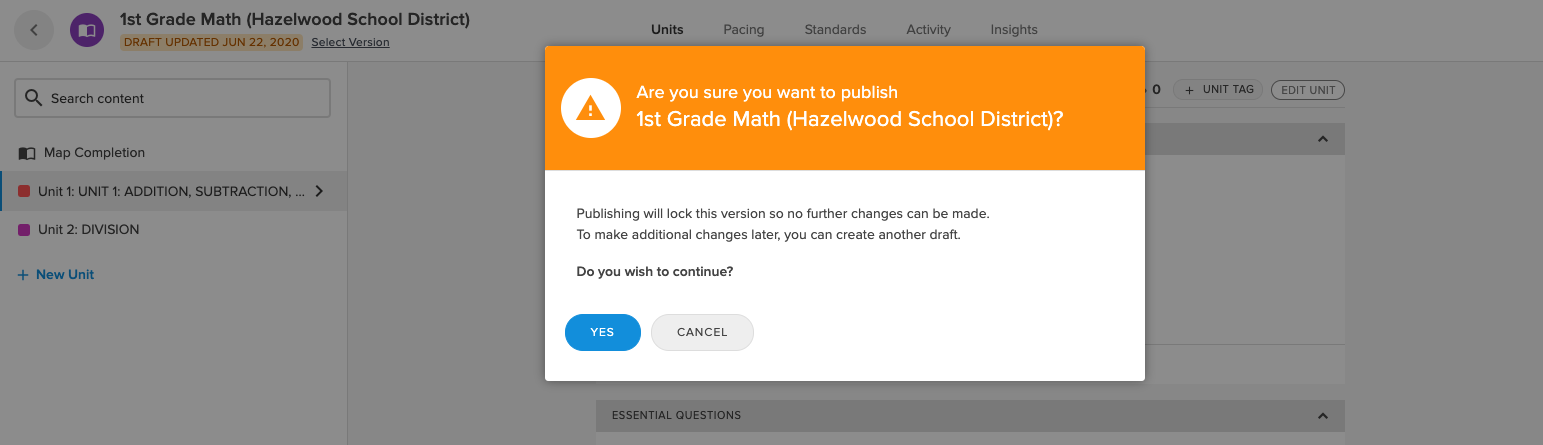Click the back arrow button
This screenshot has width=1543, height=445.
coord(34,30)
